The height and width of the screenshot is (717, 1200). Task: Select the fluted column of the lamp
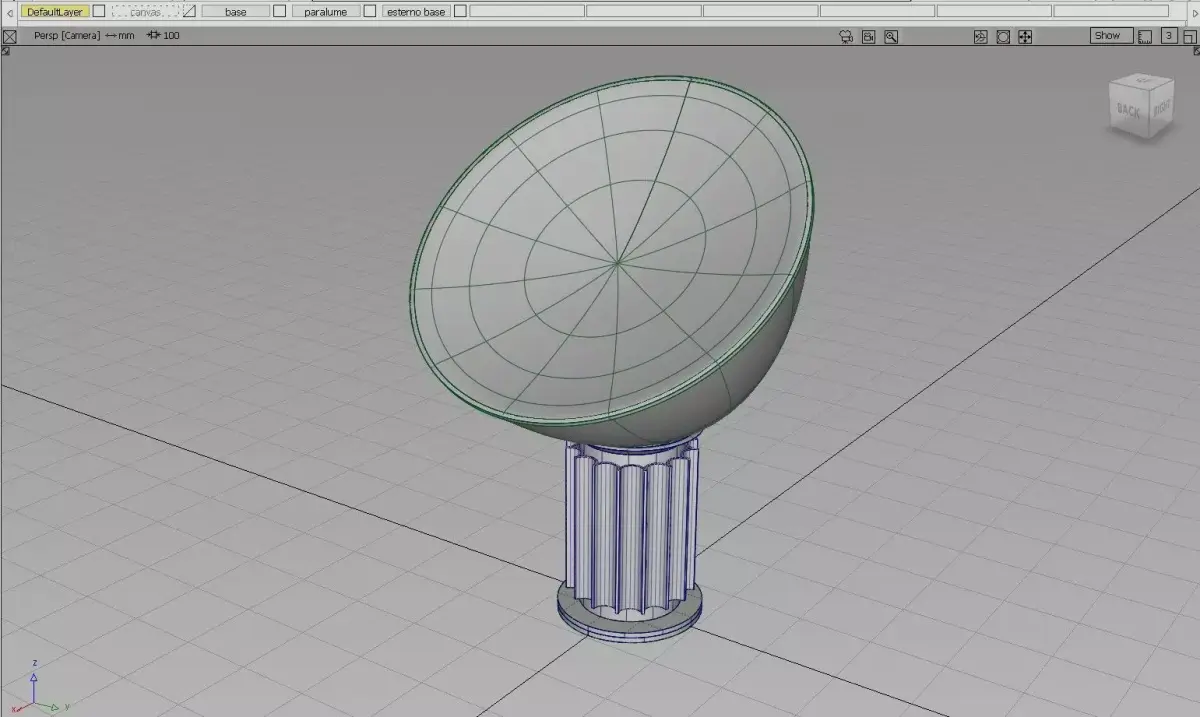click(630, 527)
